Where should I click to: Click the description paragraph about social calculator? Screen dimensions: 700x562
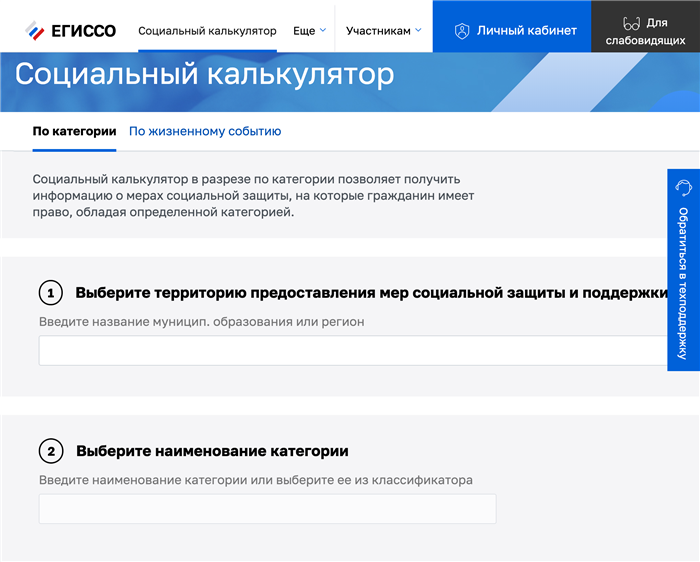pos(253,196)
